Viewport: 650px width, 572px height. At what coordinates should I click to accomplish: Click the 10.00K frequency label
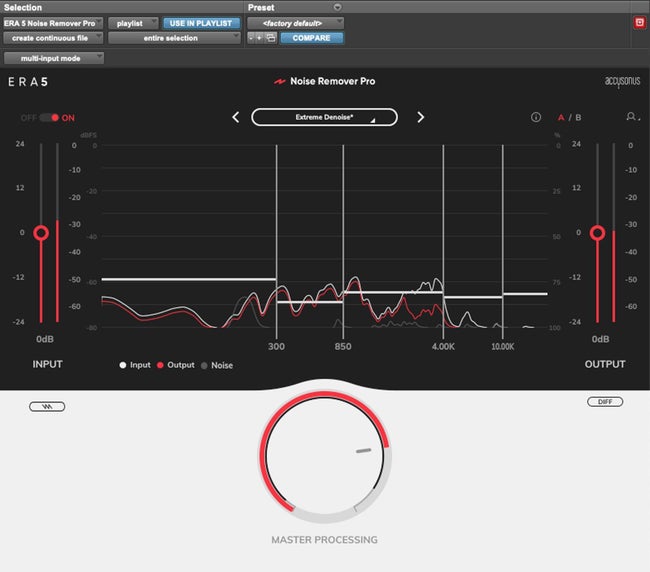pos(503,347)
